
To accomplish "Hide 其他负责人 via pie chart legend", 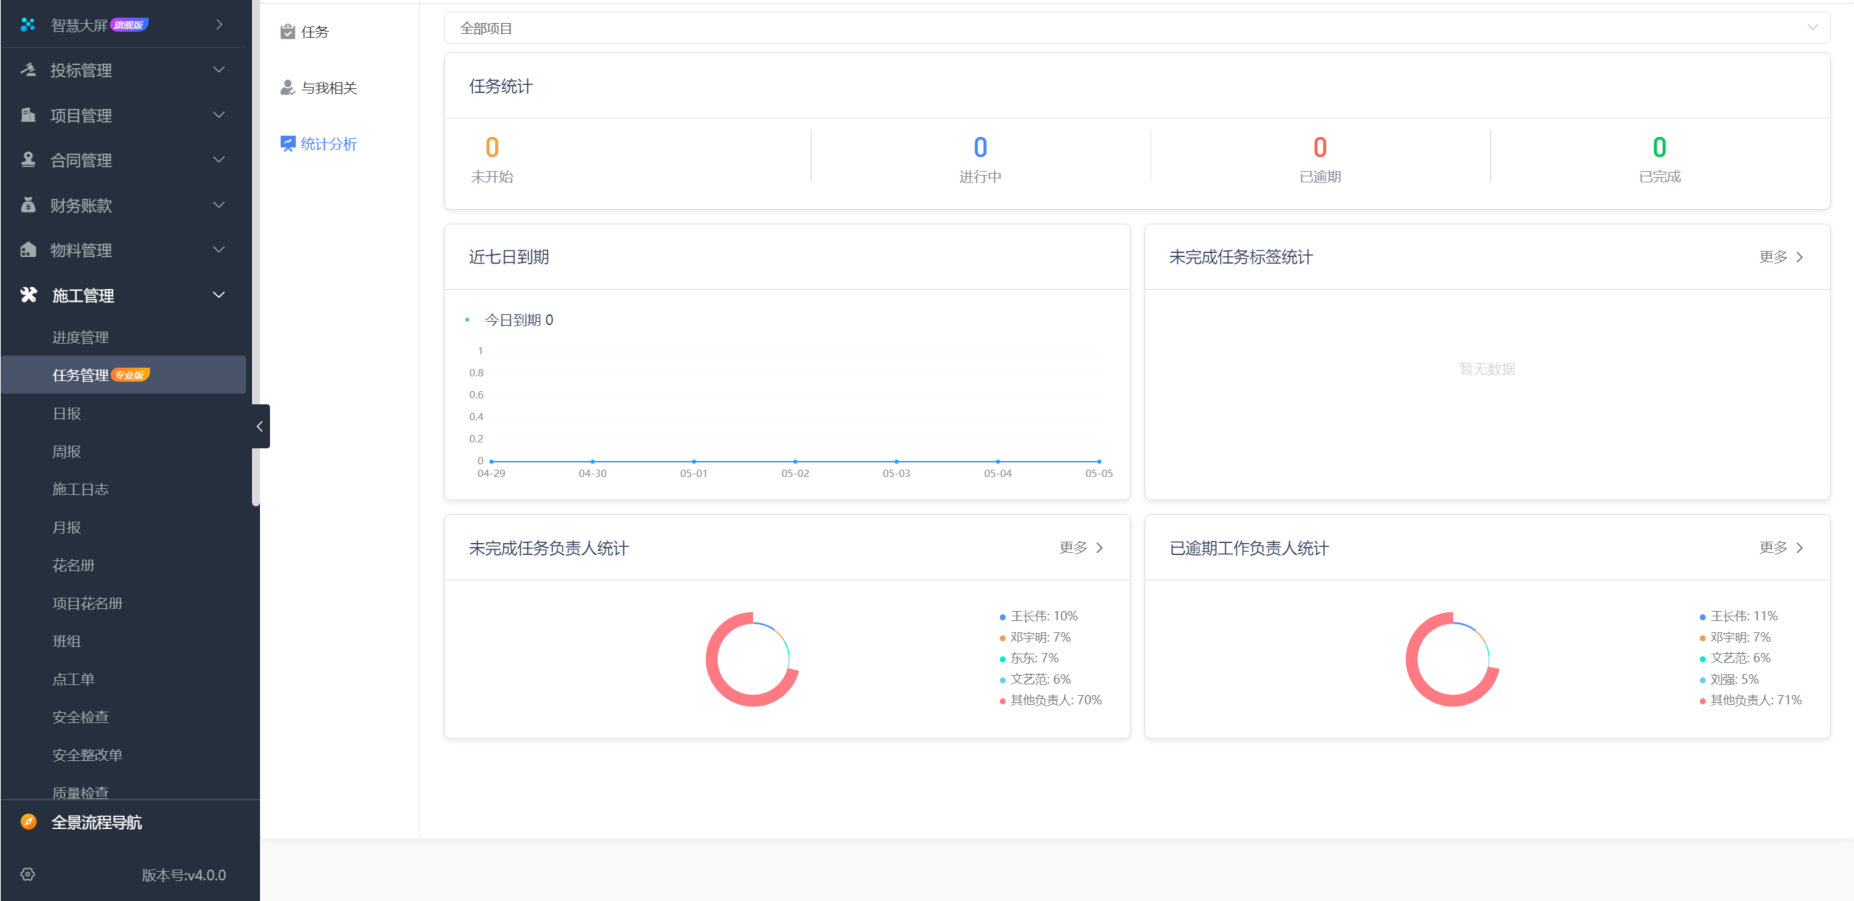I will (x=1050, y=699).
